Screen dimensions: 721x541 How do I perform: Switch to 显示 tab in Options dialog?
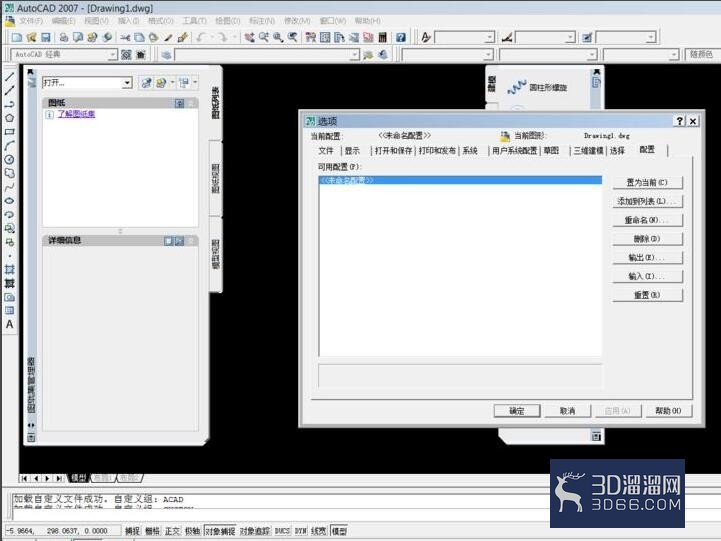352,150
